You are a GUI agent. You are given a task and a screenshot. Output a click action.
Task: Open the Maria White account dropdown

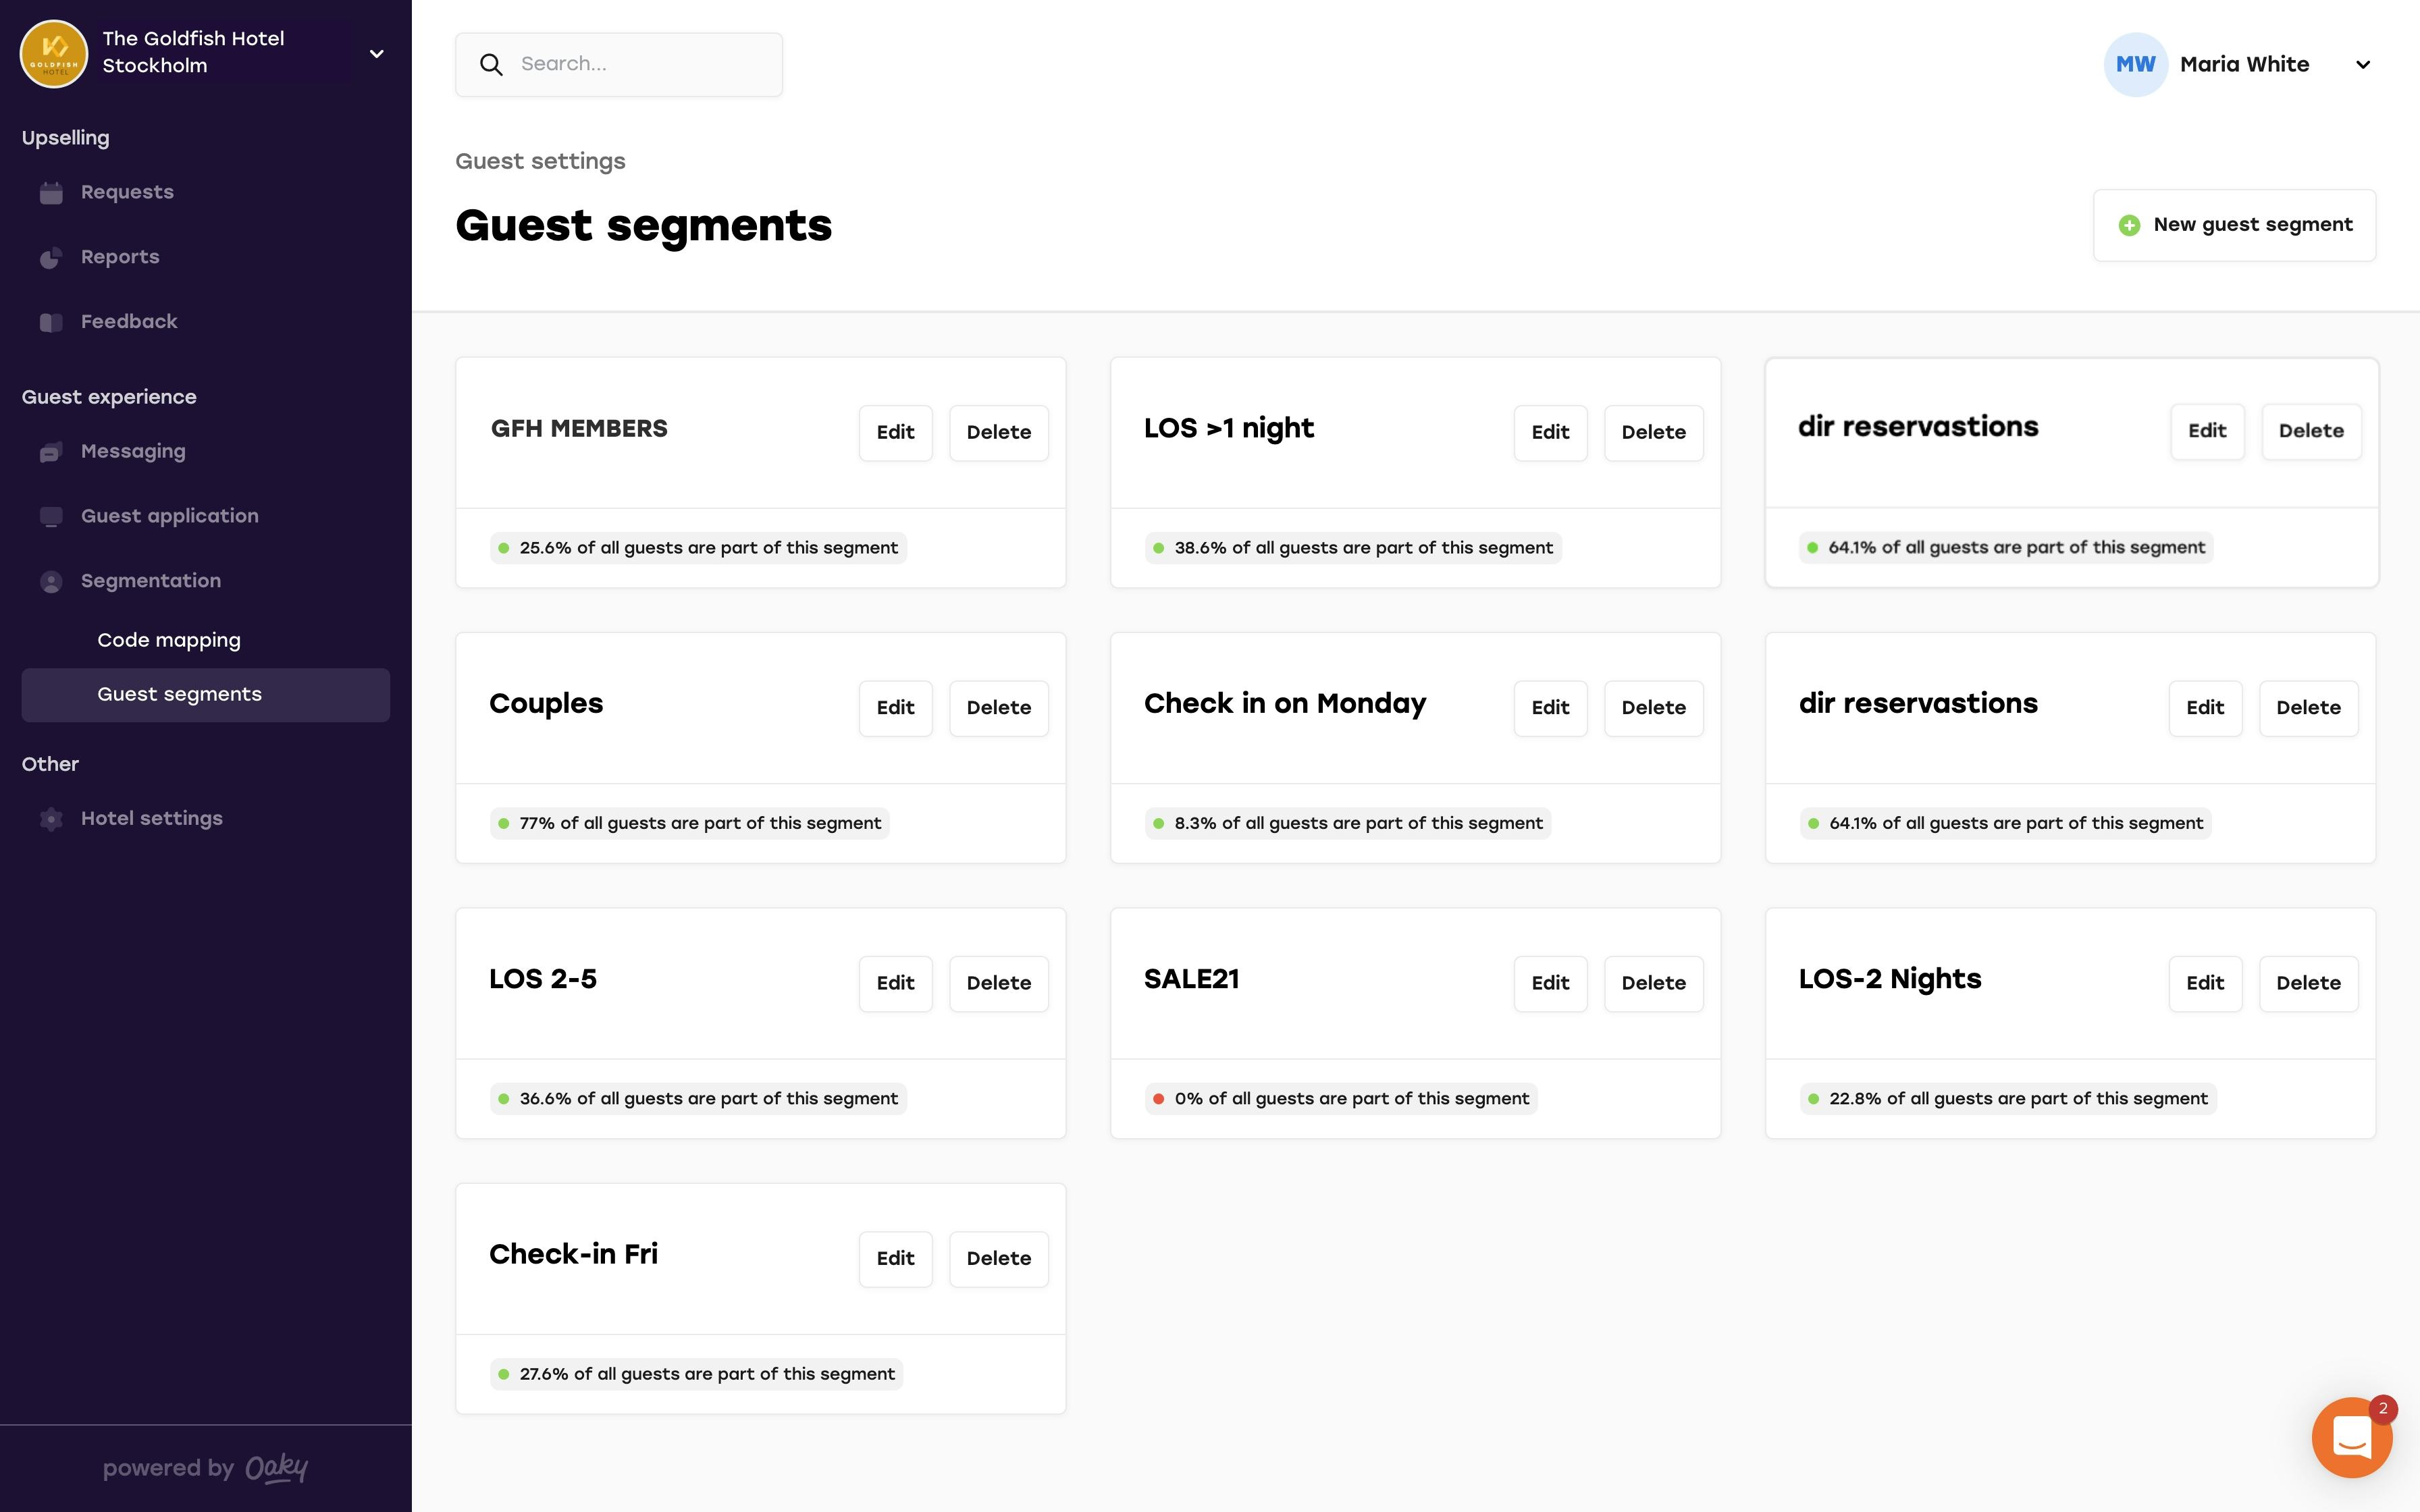pyautogui.click(x=2362, y=65)
